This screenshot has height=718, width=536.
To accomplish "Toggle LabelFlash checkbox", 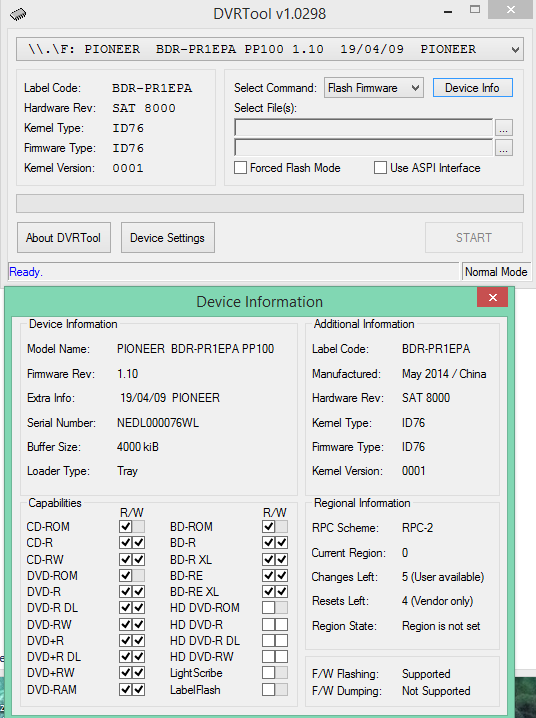I will coord(269,689).
